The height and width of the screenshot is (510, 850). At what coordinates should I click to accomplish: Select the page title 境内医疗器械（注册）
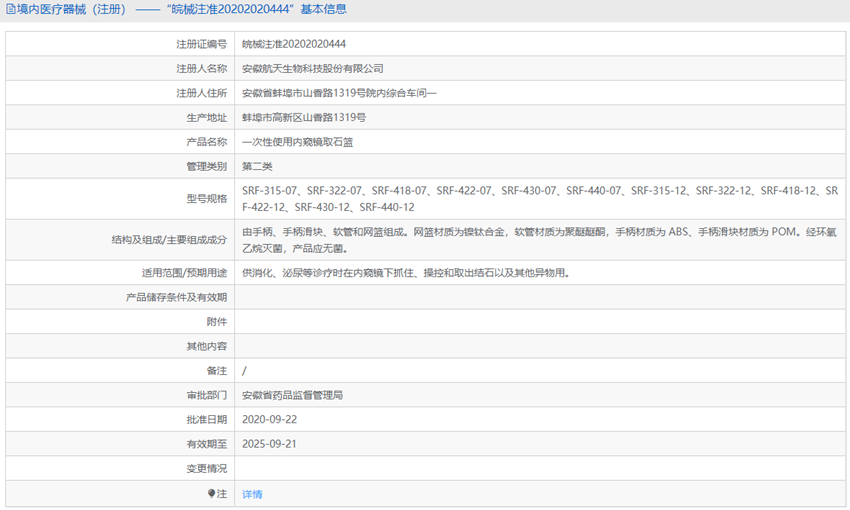pos(71,9)
